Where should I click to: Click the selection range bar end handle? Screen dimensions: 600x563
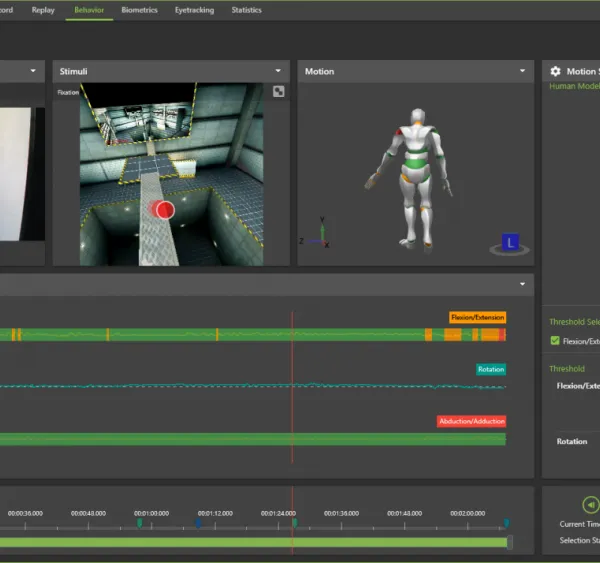[x=510, y=542]
